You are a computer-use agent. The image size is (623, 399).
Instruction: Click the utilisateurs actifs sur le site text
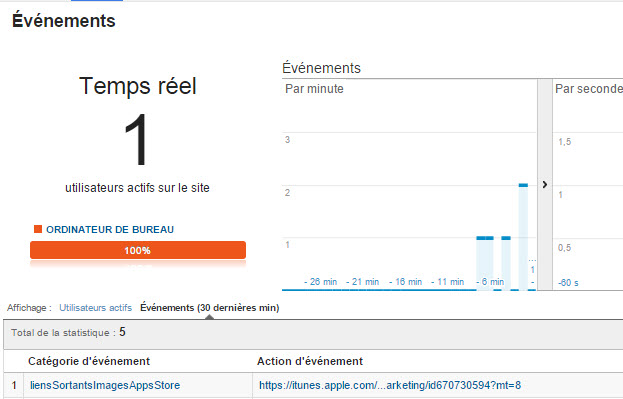click(137, 188)
